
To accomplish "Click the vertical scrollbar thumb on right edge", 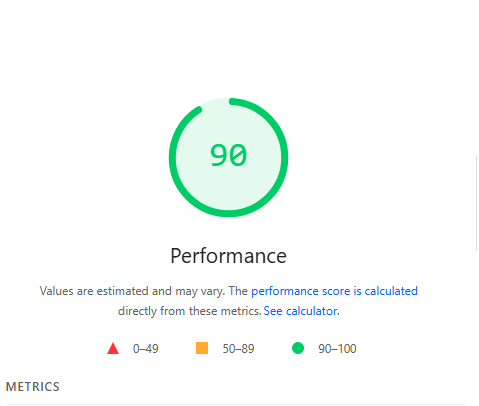I will pos(477,203).
